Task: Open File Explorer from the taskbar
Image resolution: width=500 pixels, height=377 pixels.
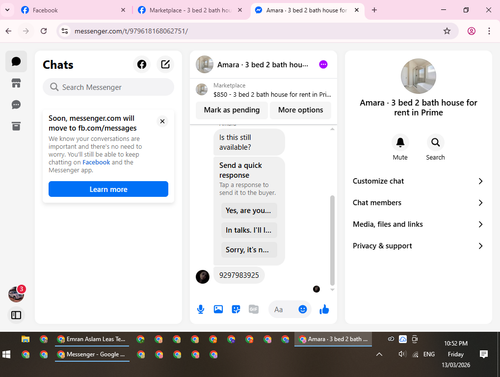Action: (x=25, y=339)
